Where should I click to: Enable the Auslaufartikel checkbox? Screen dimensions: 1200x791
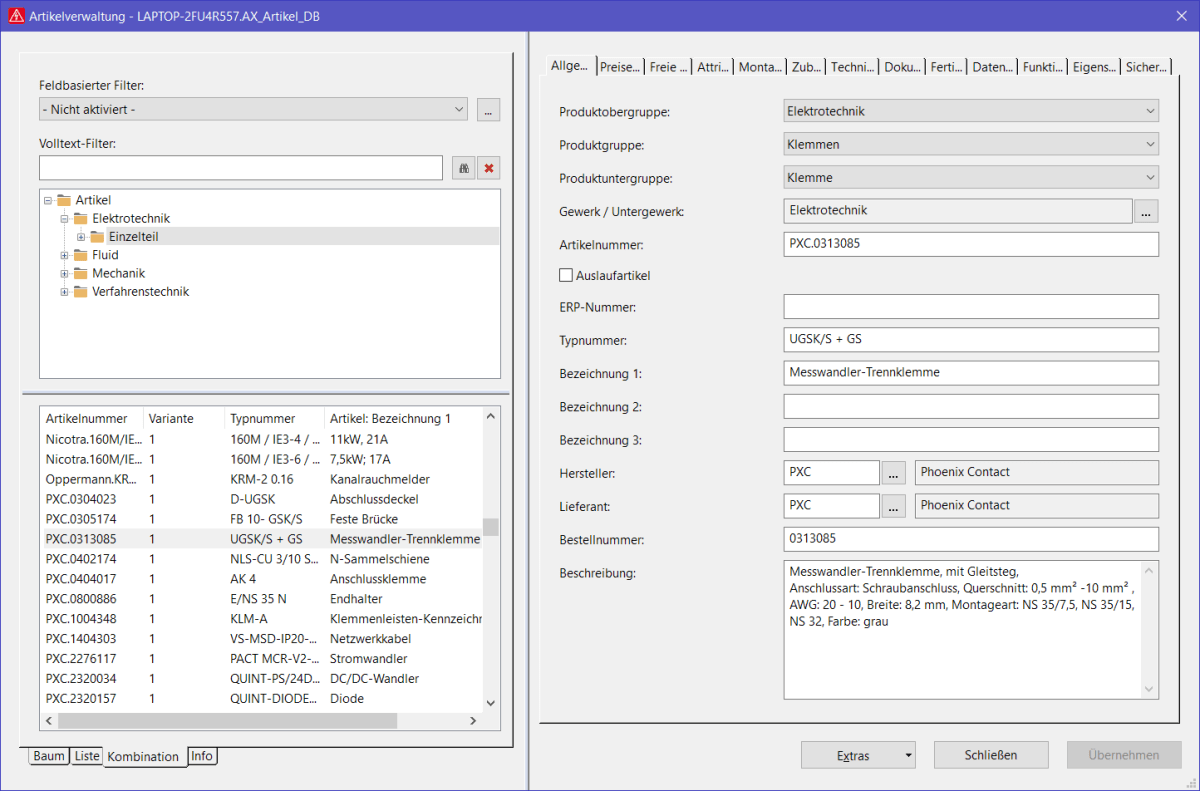[565, 274]
